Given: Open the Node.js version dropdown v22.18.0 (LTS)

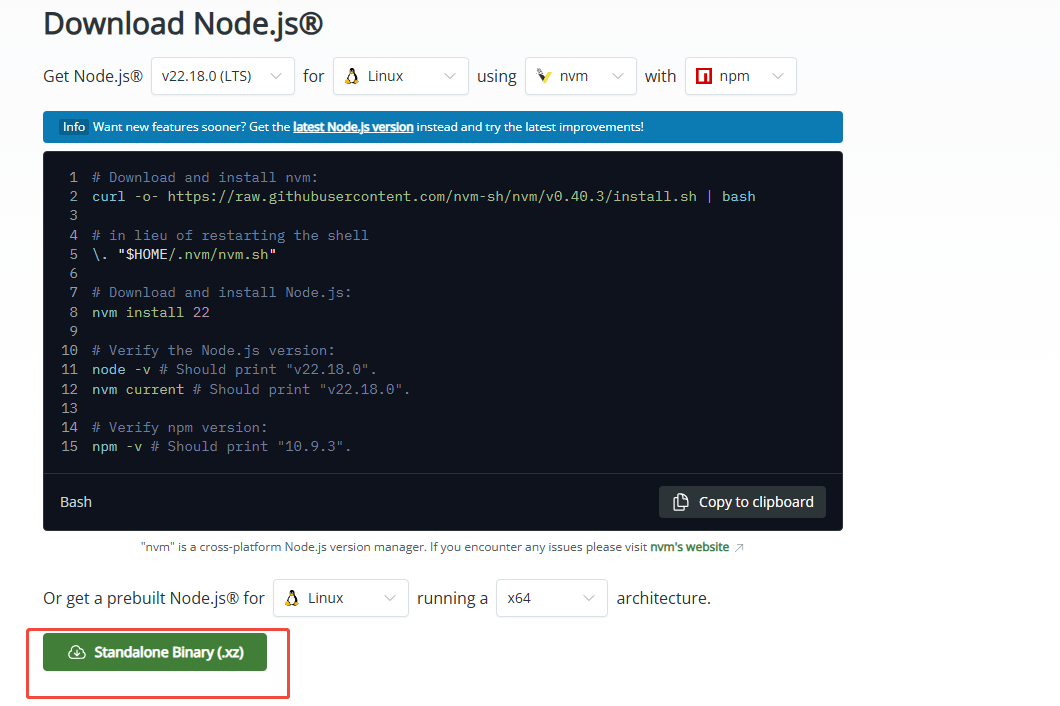Looking at the screenshot, I should (x=222, y=76).
